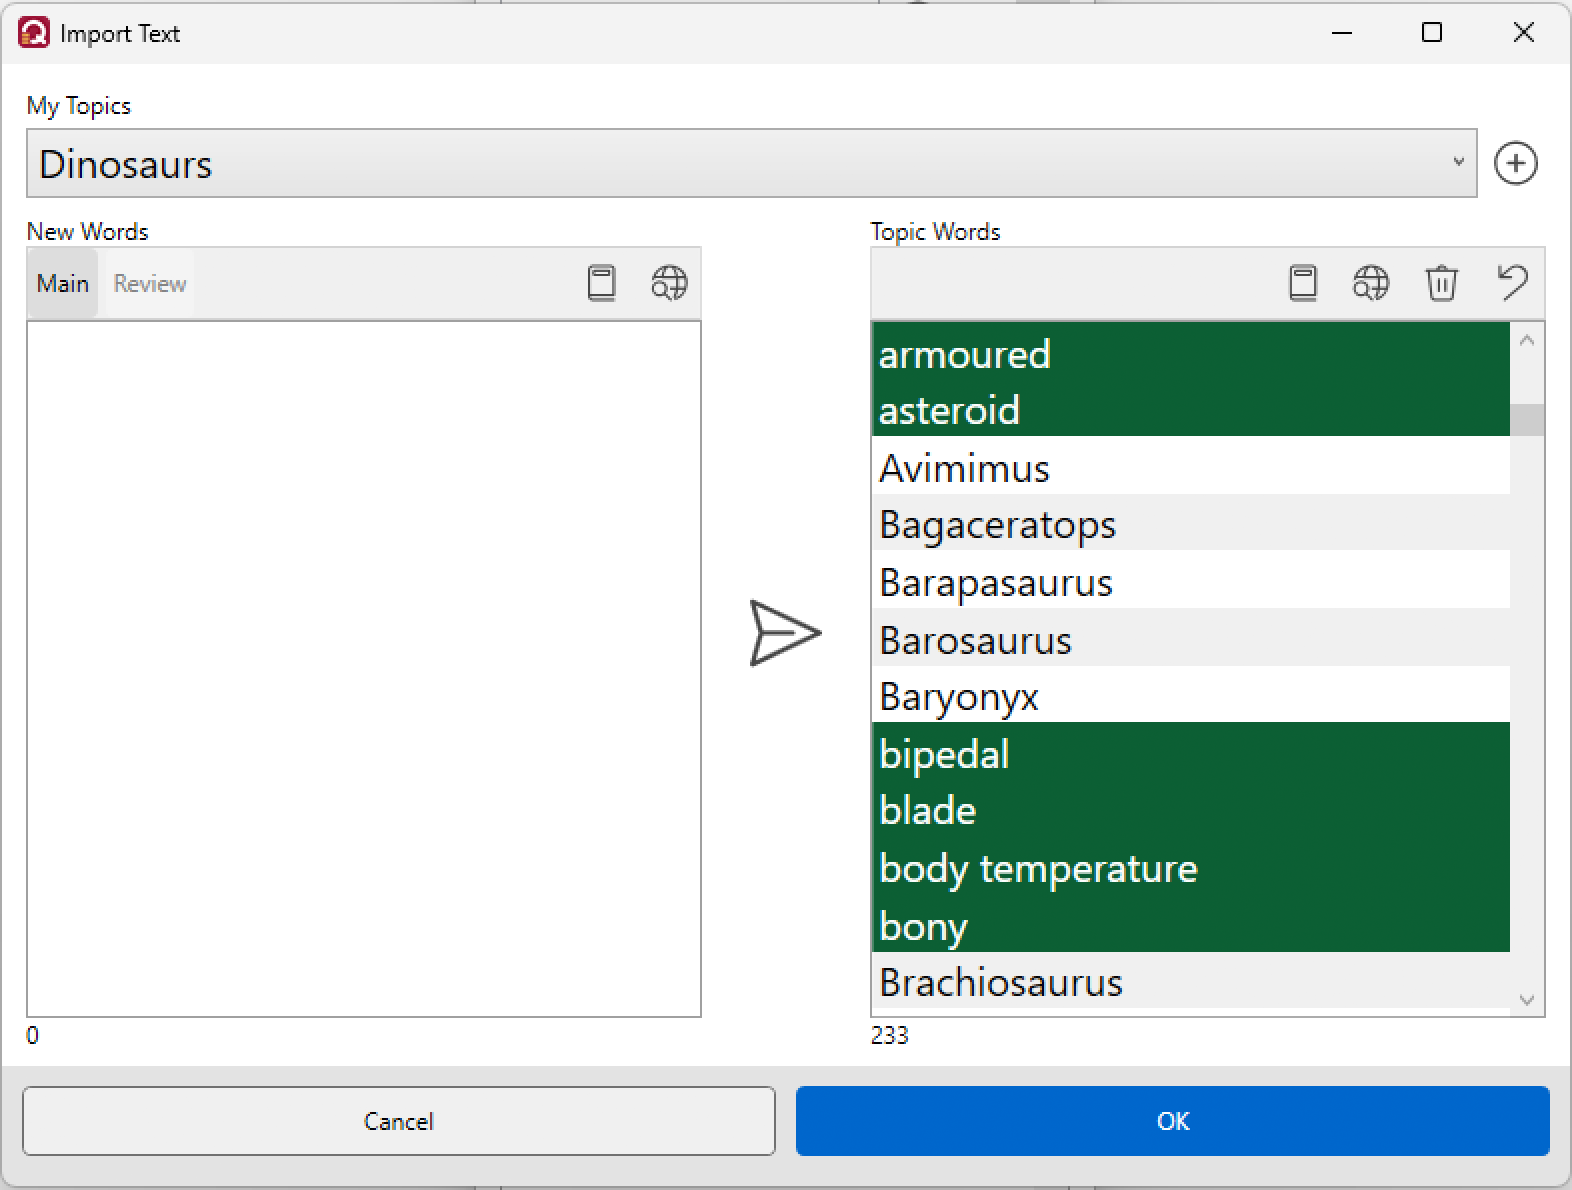Delete selected words with the trash icon

1441,283
